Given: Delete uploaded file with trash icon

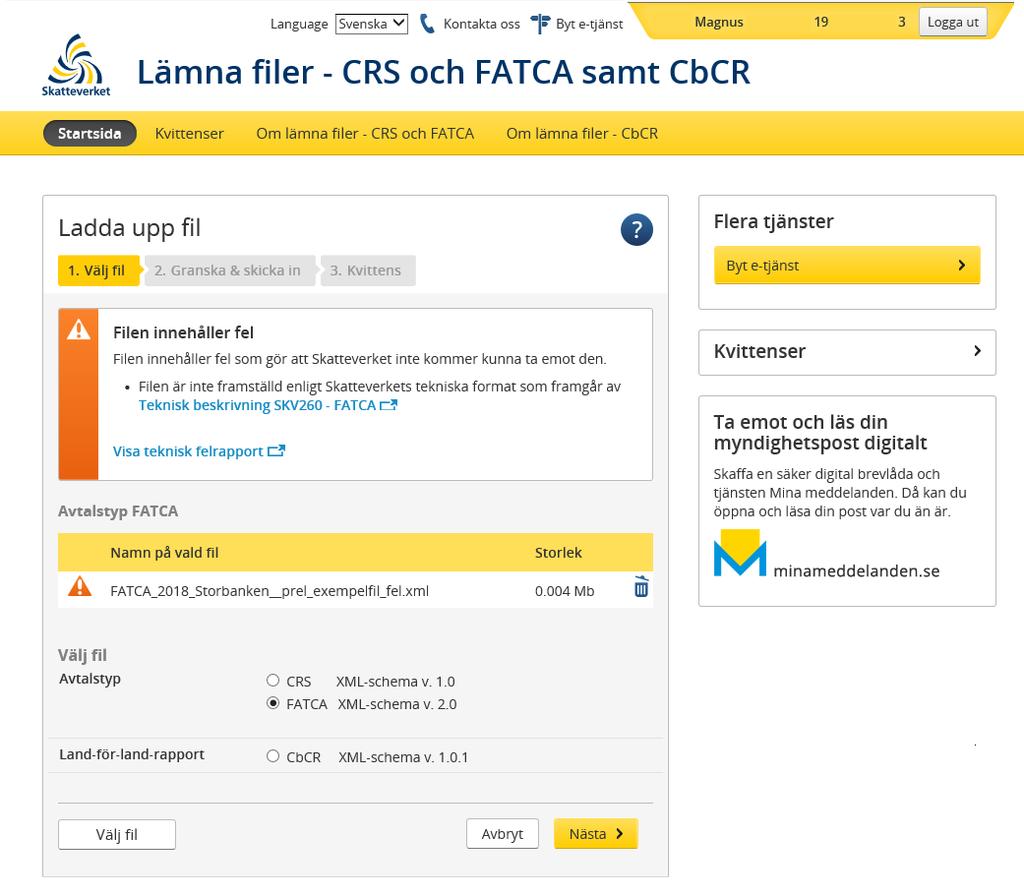Looking at the screenshot, I should tap(641, 586).
